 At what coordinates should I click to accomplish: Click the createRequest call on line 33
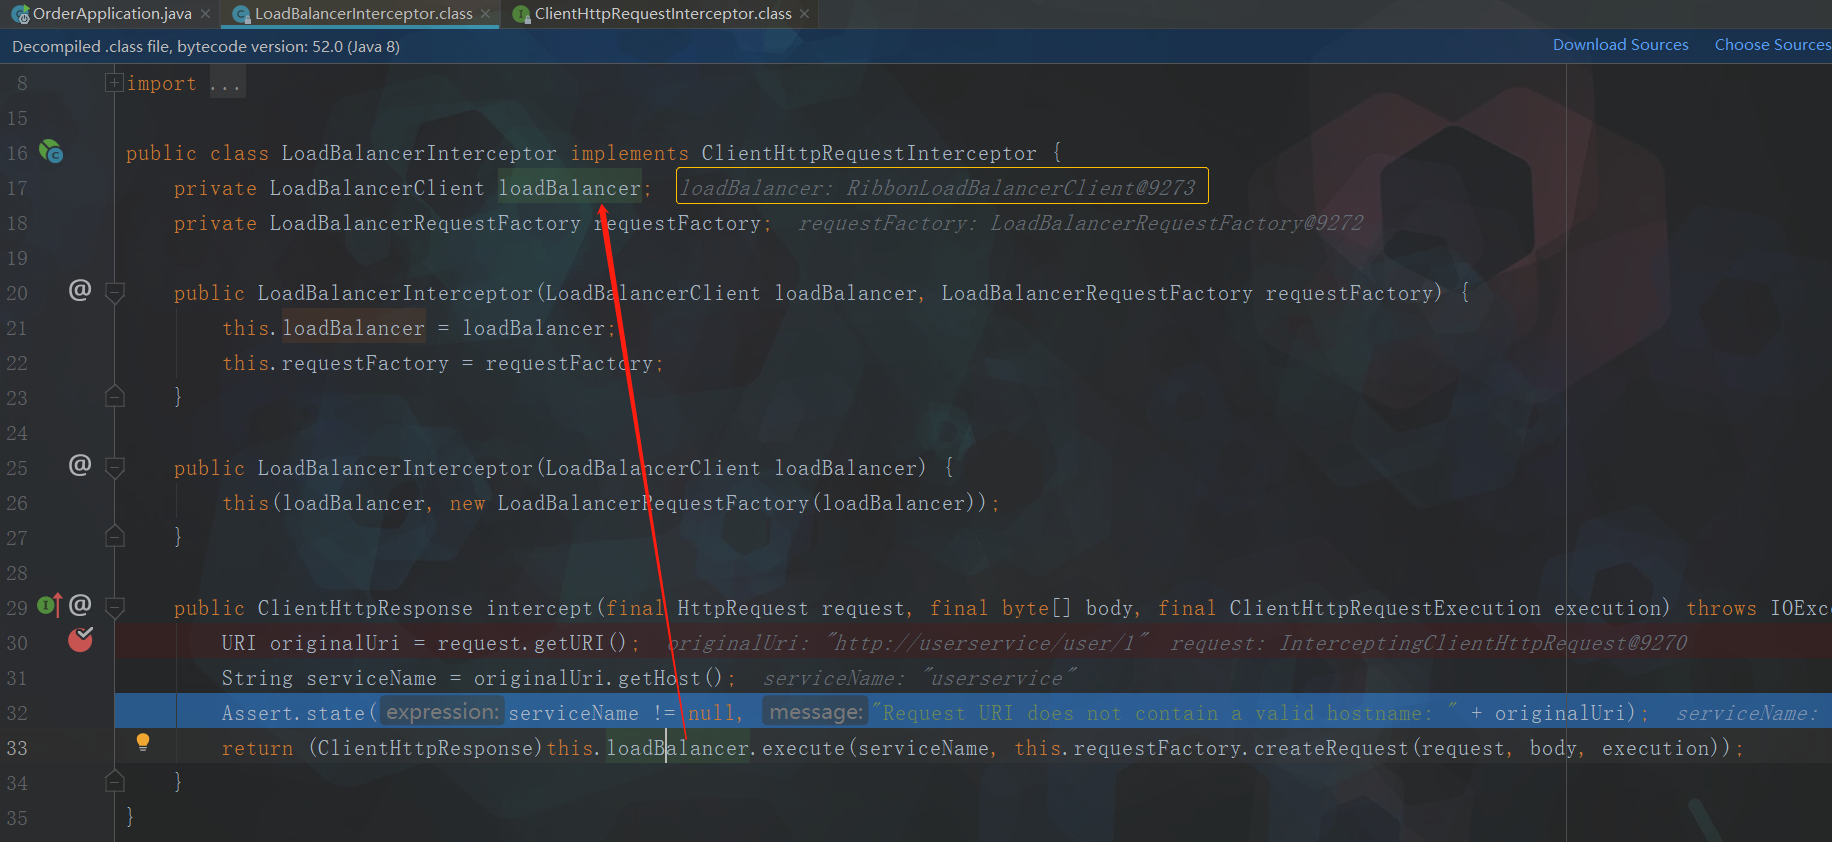1331,748
